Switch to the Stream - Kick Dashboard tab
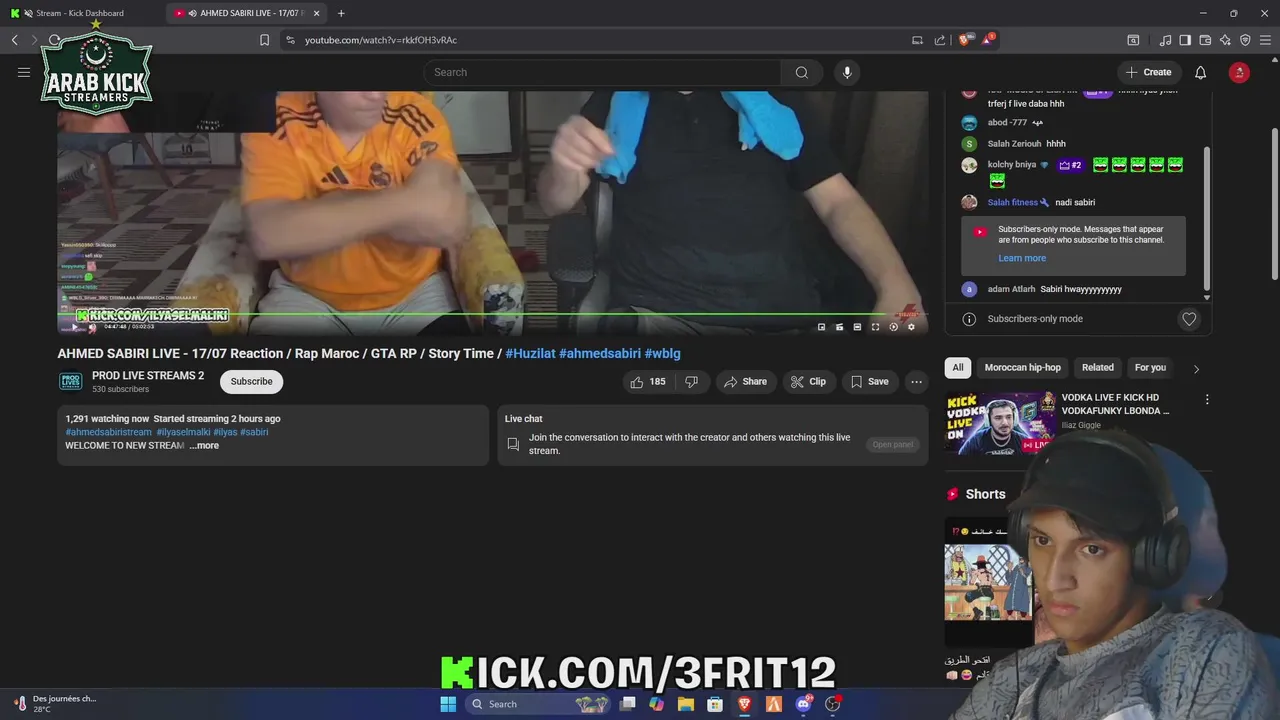The width and height of the screenshot is (1280, 720). (x=80, y=13)
